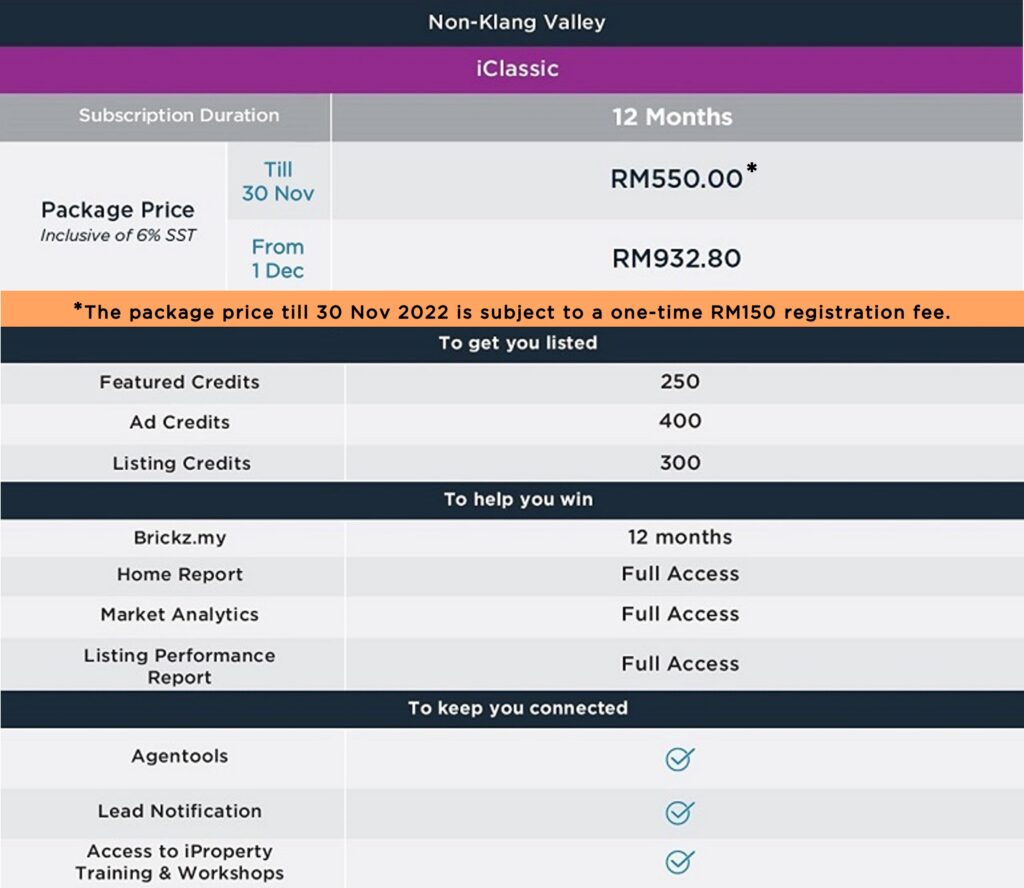The image size is (1024, 888).
Task: Select the Featured Credits value 250
Action: (680, 381)
